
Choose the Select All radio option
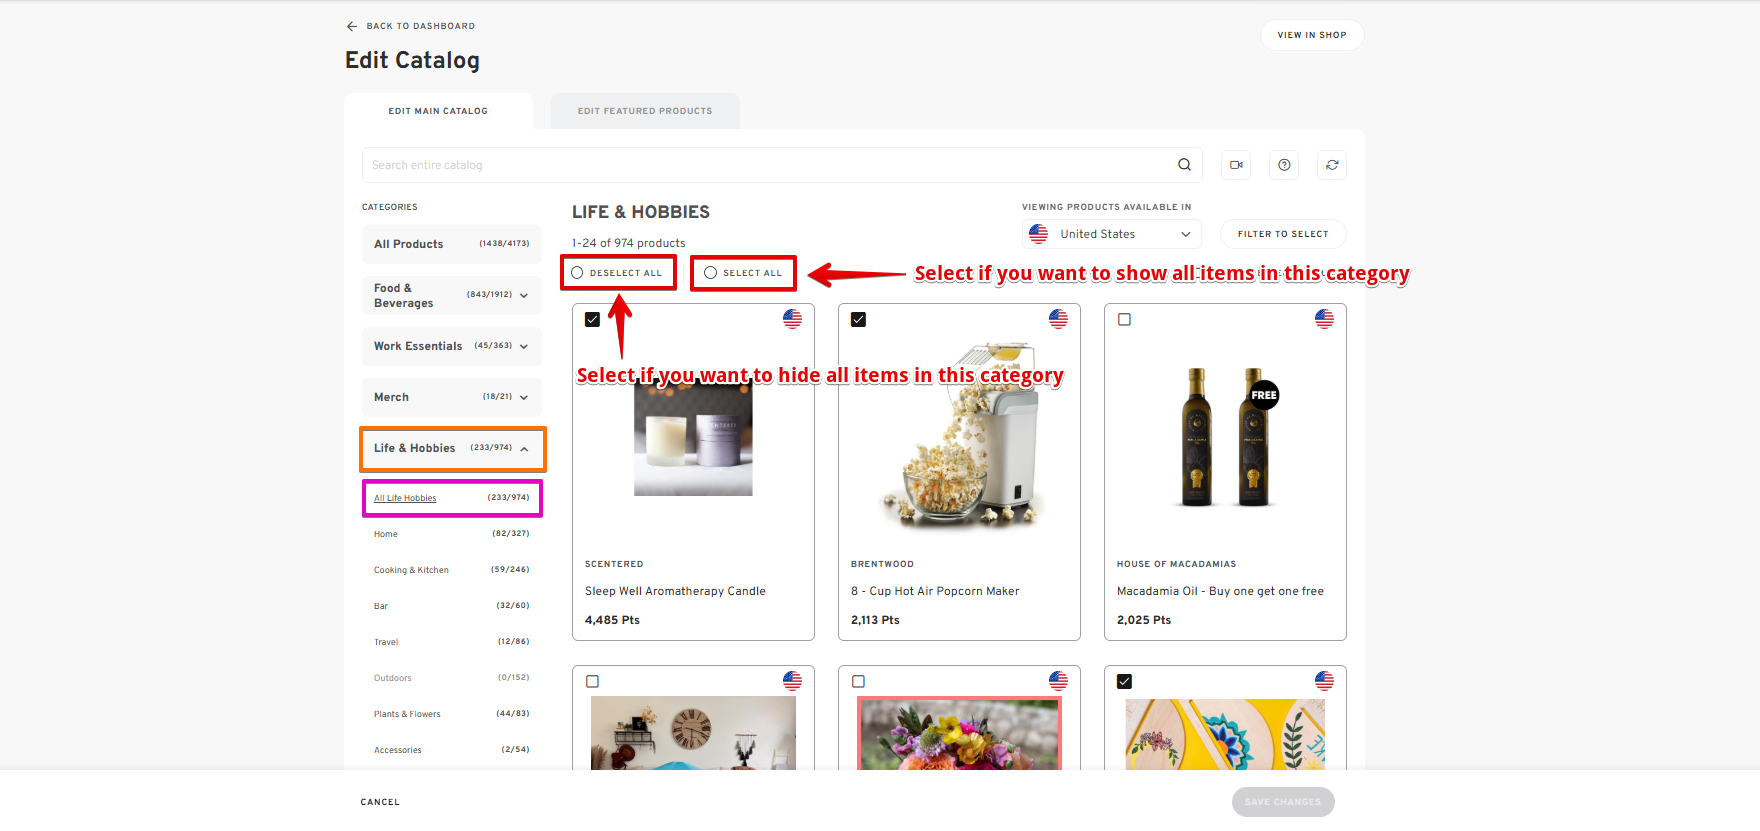(711, 273)
